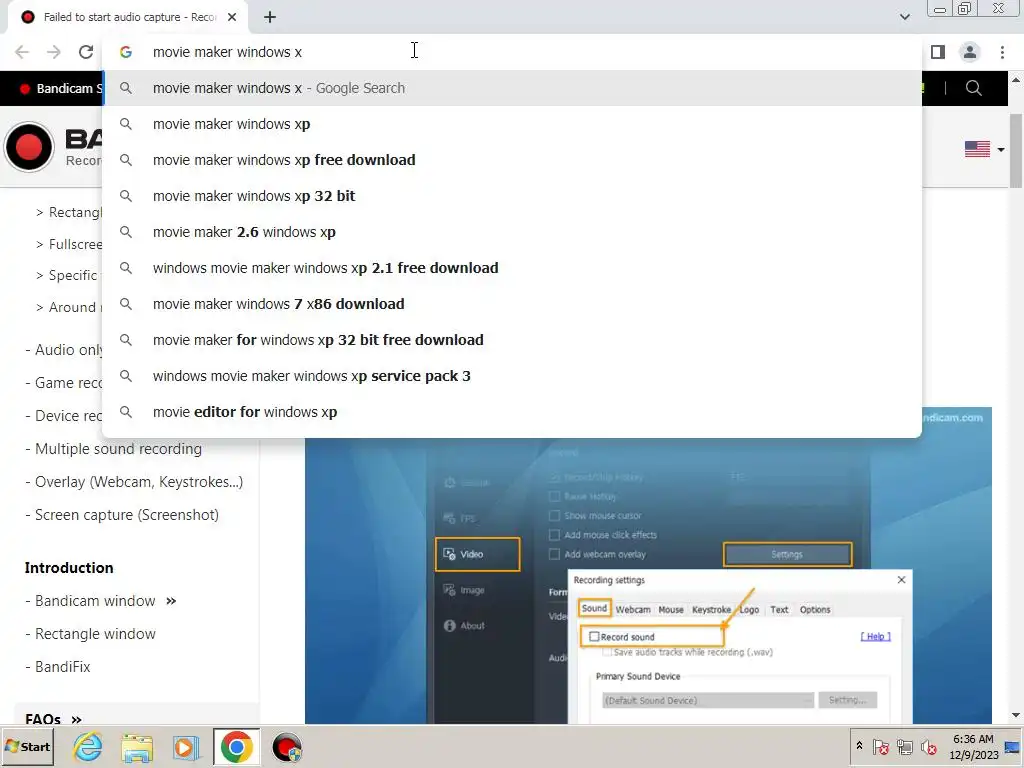Open File Explorer folder on taskbar
Screen dimensions: 1024x768
click(137, 747)
